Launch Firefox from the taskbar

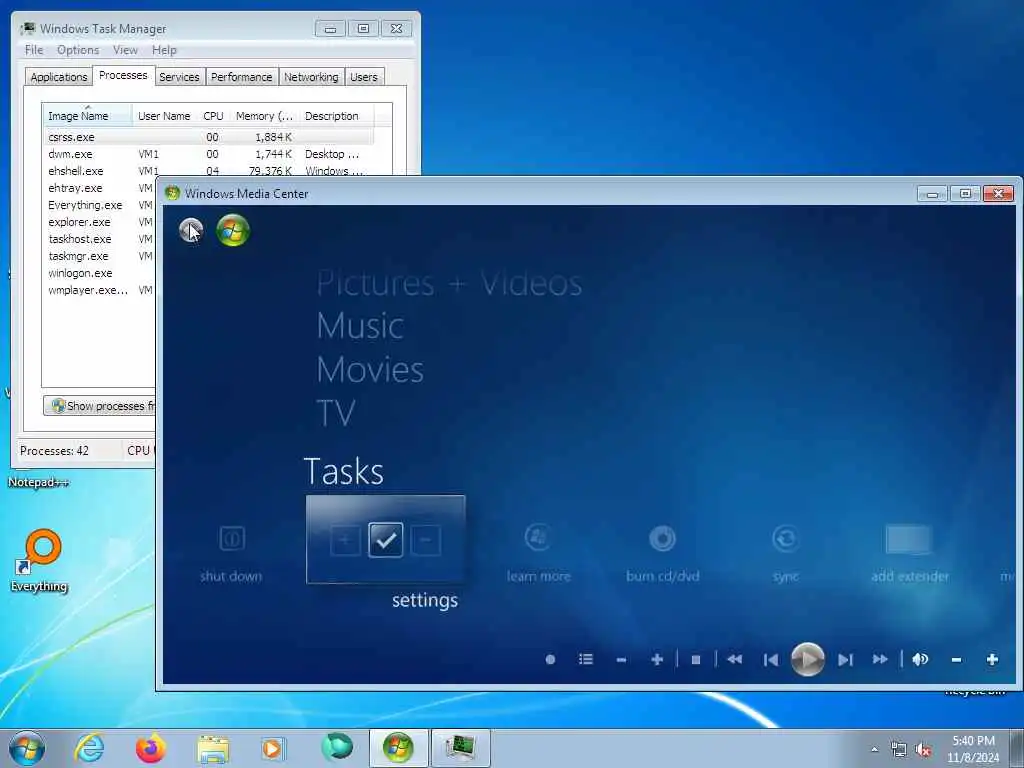click(x=150, y=748)
